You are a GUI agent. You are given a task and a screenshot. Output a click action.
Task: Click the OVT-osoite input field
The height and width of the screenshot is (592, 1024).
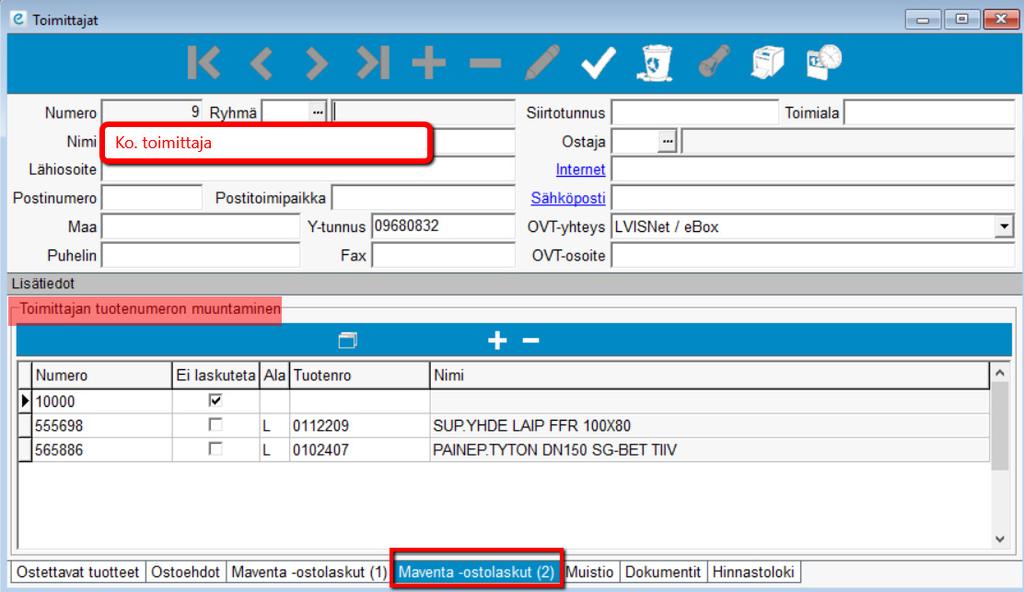click(x=812, y=255)
